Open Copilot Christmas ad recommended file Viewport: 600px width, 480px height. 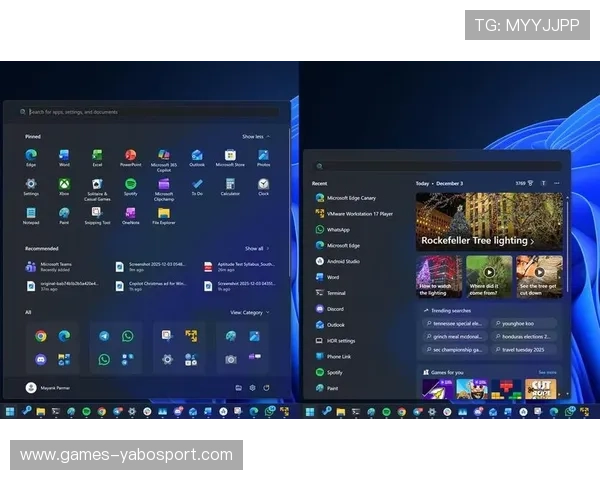(151, 286)
